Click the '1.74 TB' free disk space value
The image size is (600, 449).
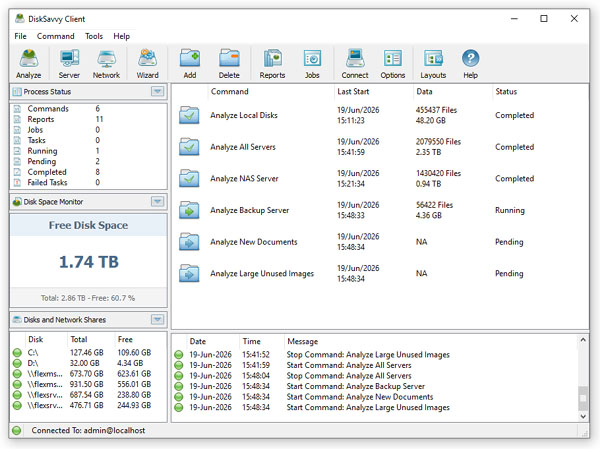89,262
